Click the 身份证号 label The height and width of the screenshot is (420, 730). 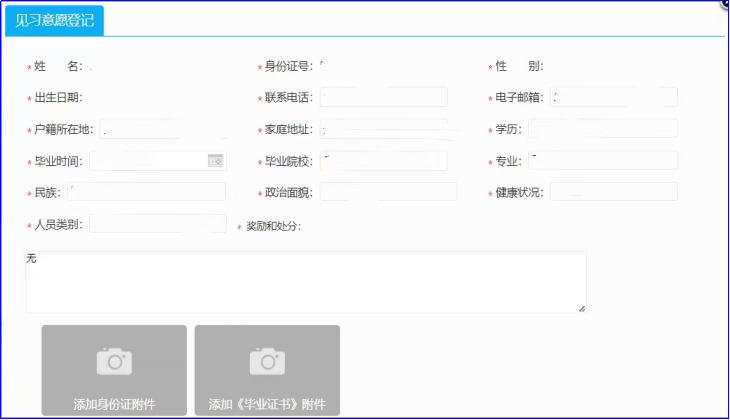click(289, 67)
